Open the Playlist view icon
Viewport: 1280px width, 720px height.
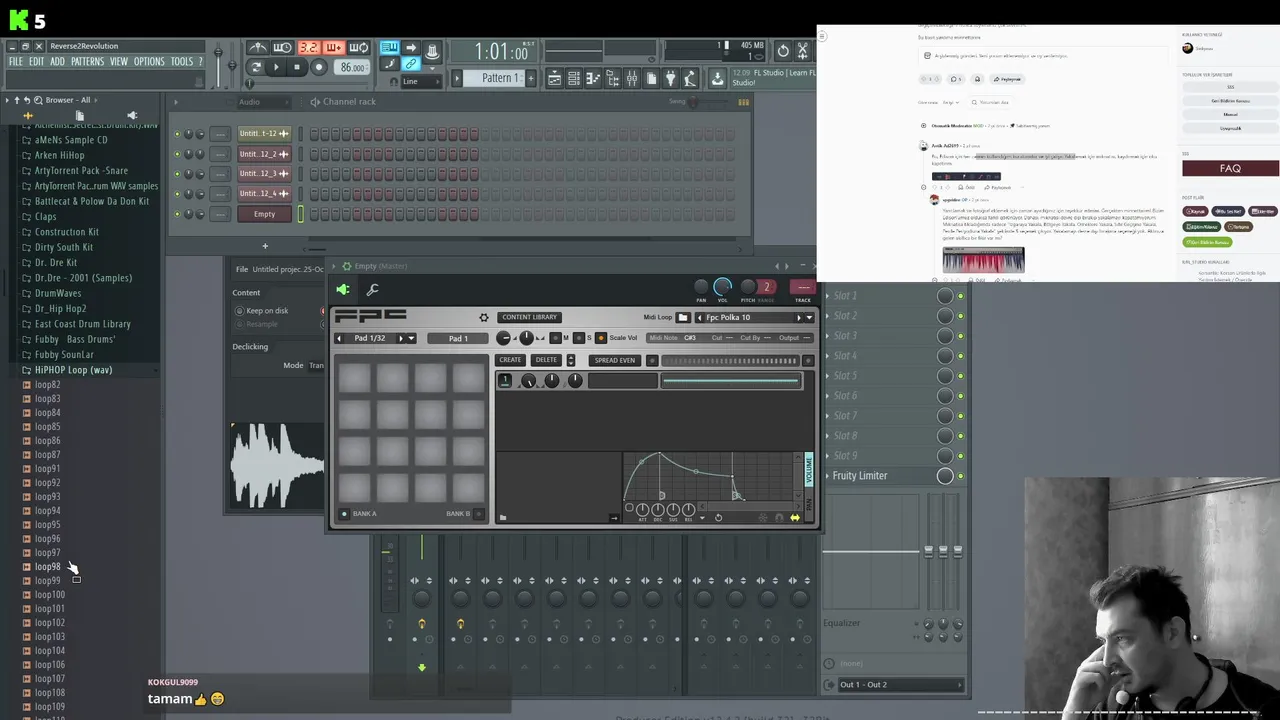click(554, 78)
